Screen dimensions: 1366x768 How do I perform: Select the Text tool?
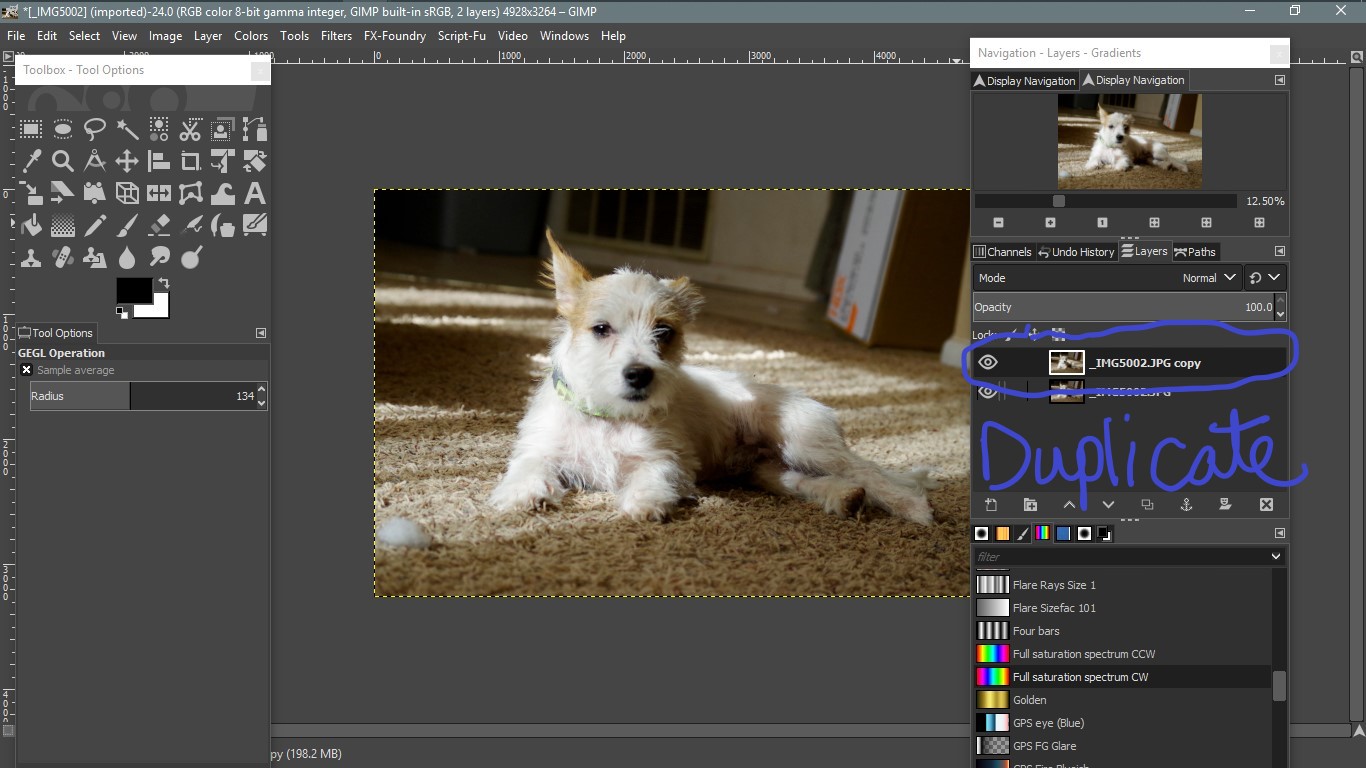(255, 193)
